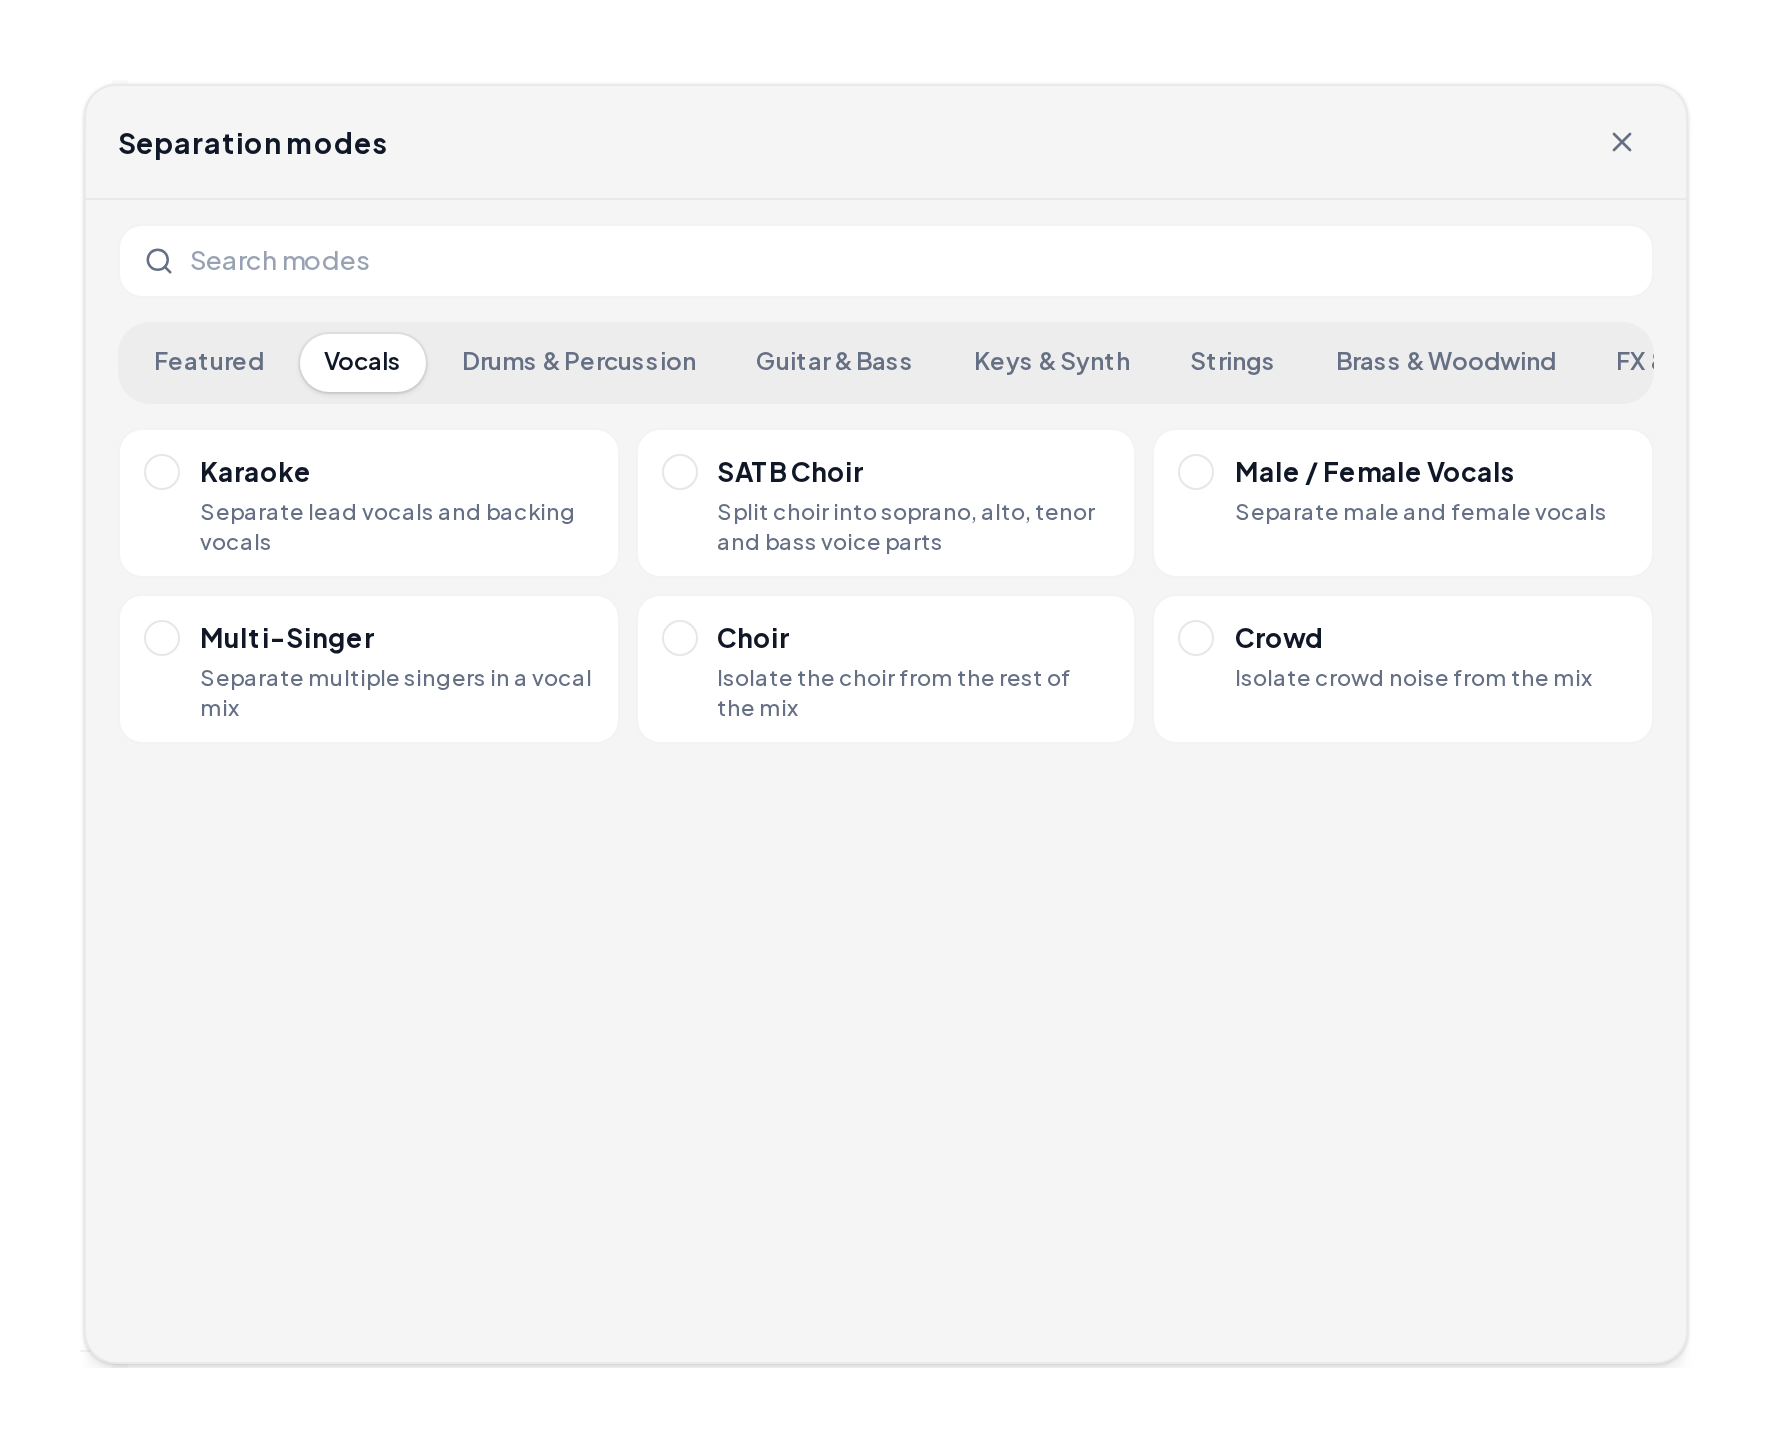1772x1448 pixels.
Task: Switch to the Guitar & Bass tab
Action: tap(834, 362)
